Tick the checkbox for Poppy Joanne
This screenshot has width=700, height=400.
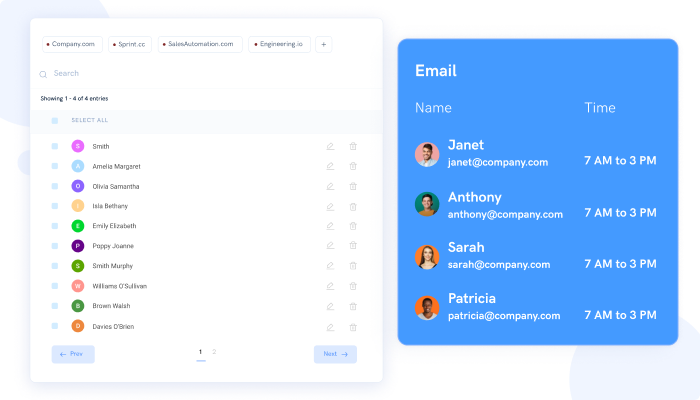54,246
